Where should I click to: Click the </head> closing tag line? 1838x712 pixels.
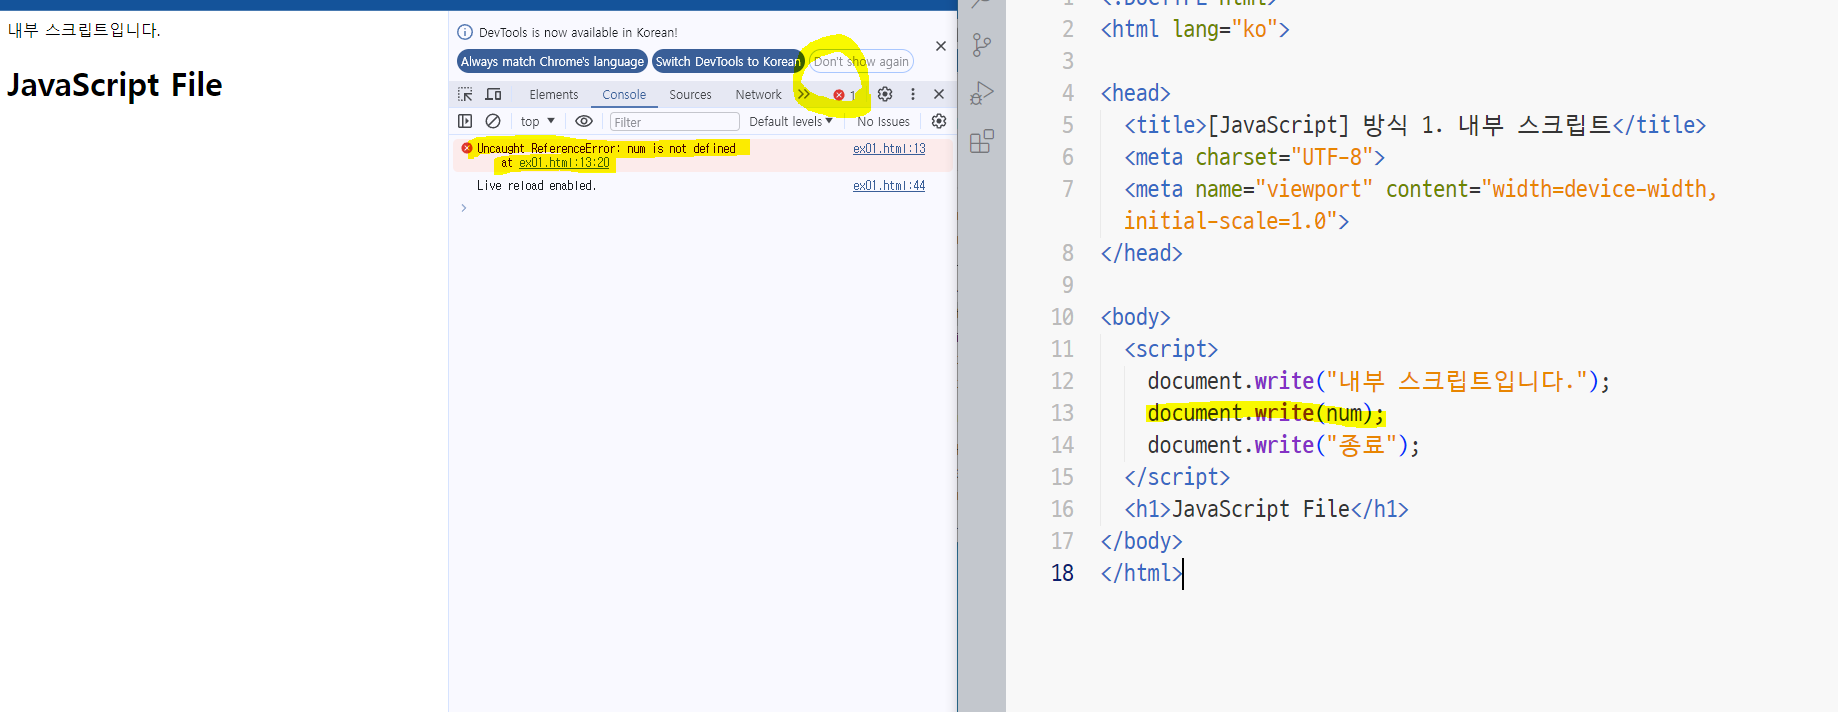(1141, 253)
